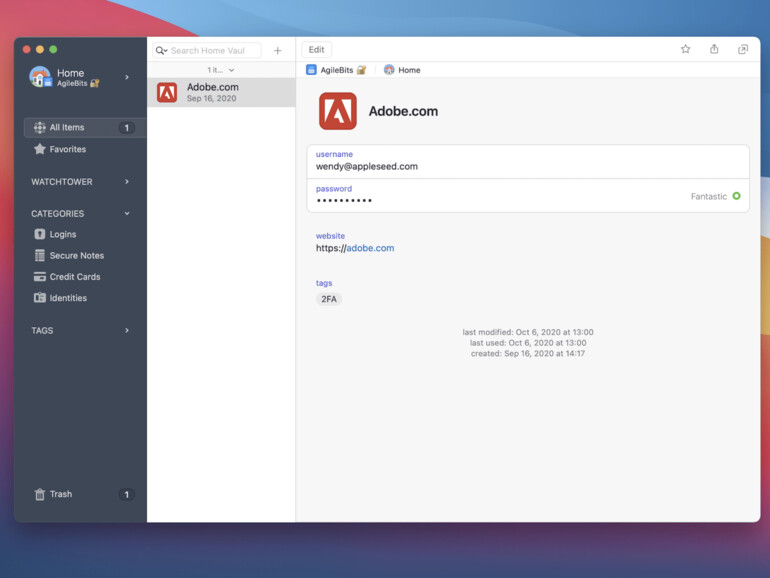Click the Favorites star icon in sidebar
Image resolution: width=770 pixels, height=578 pixels.
40,149
